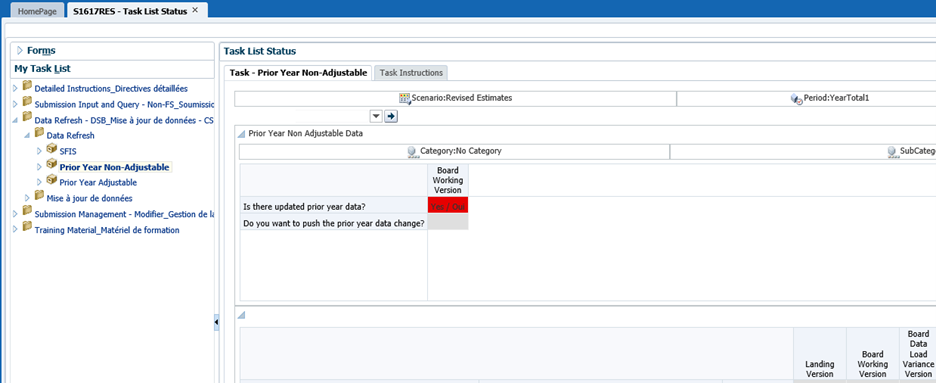Expand Detailed Instructions tree node
The height and width of the screenshot is (383, 936).
(x=16, y=88)
